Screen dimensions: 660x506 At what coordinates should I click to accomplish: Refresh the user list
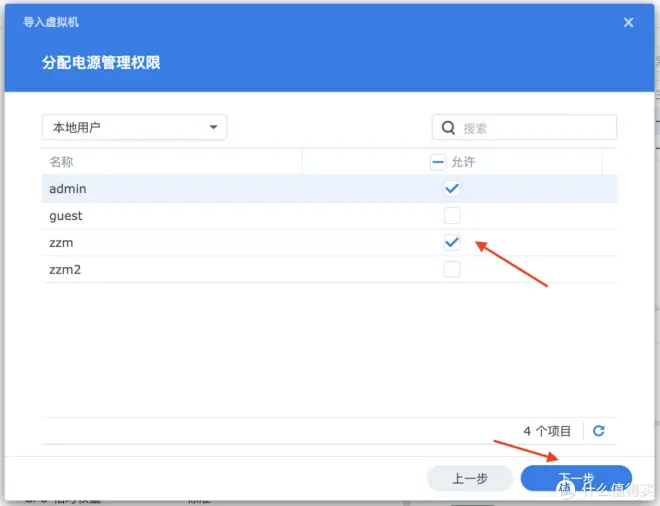pyautogui.click(x=599, y=431)
